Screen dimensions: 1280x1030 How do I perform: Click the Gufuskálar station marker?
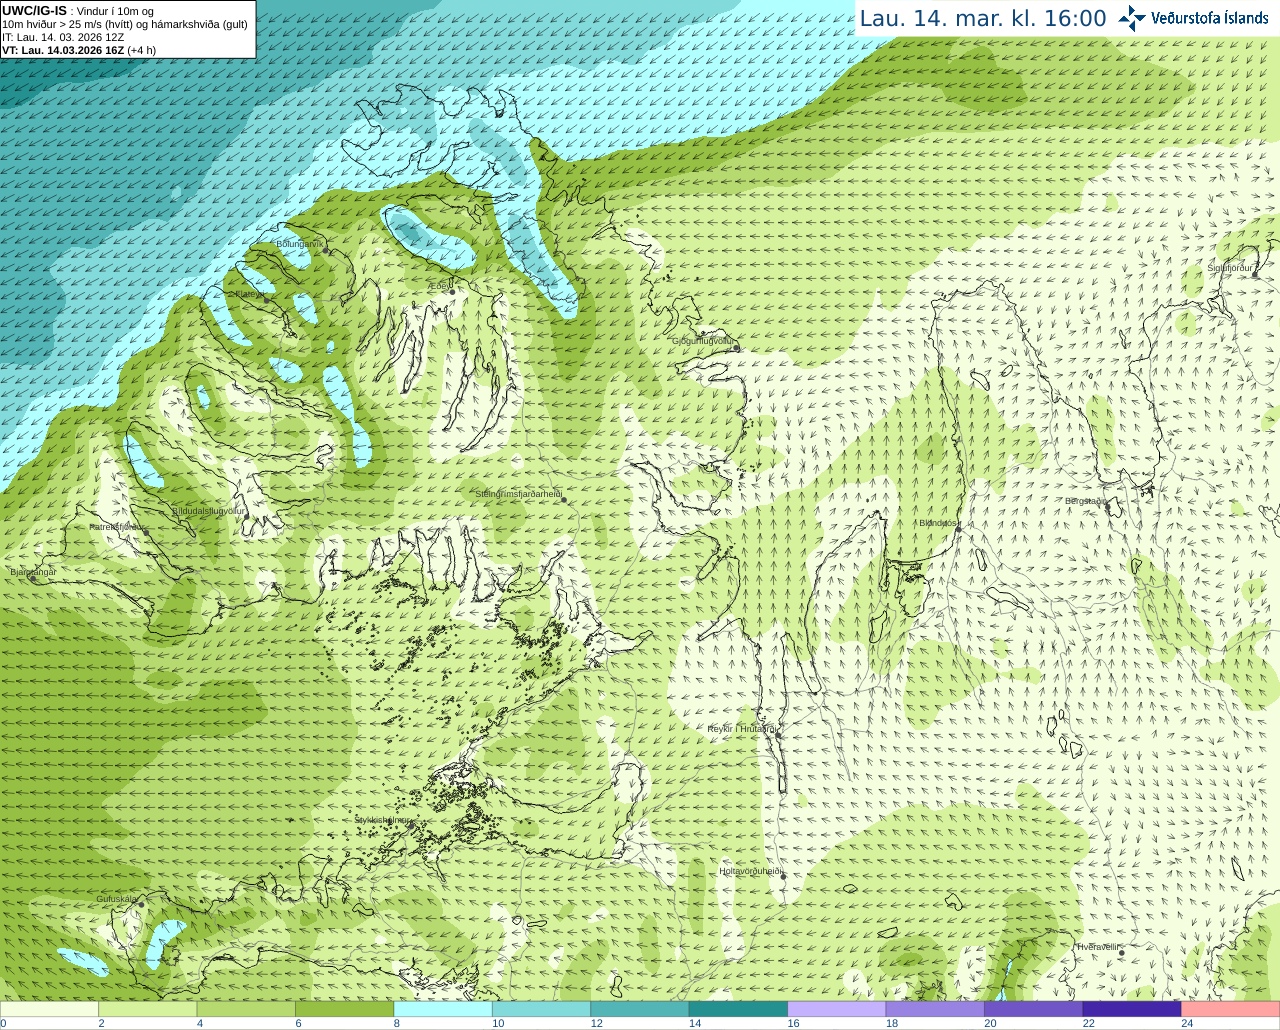tap(141, 904)
